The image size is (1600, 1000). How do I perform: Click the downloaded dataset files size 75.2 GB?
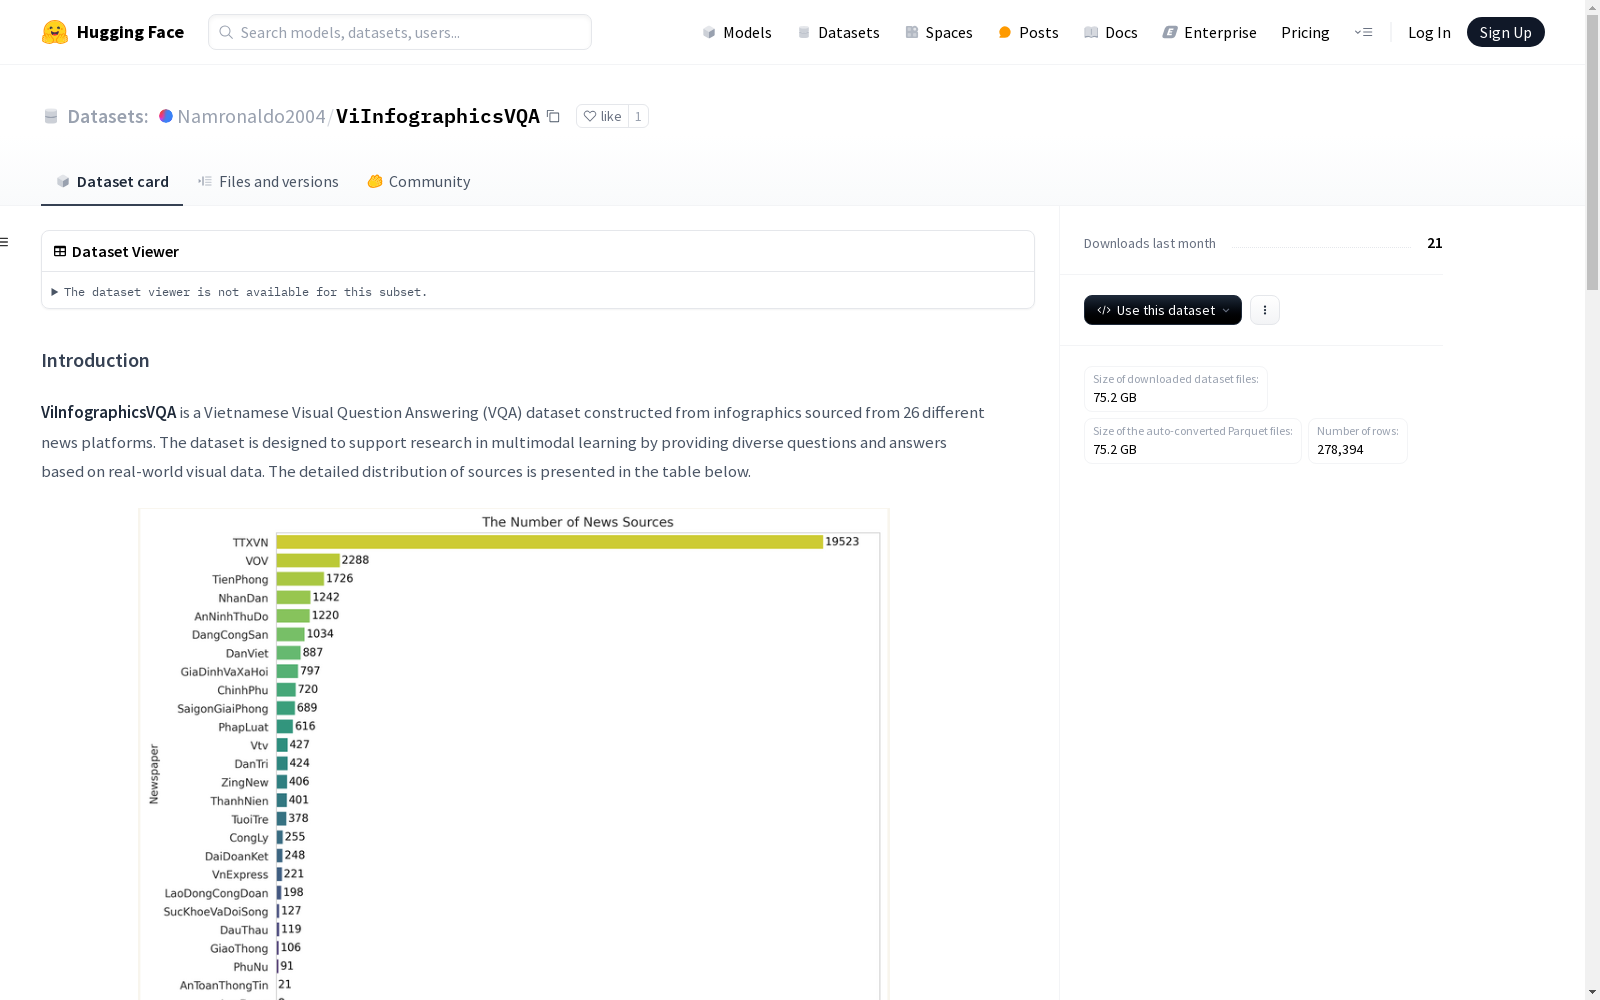click(1115, 397)
